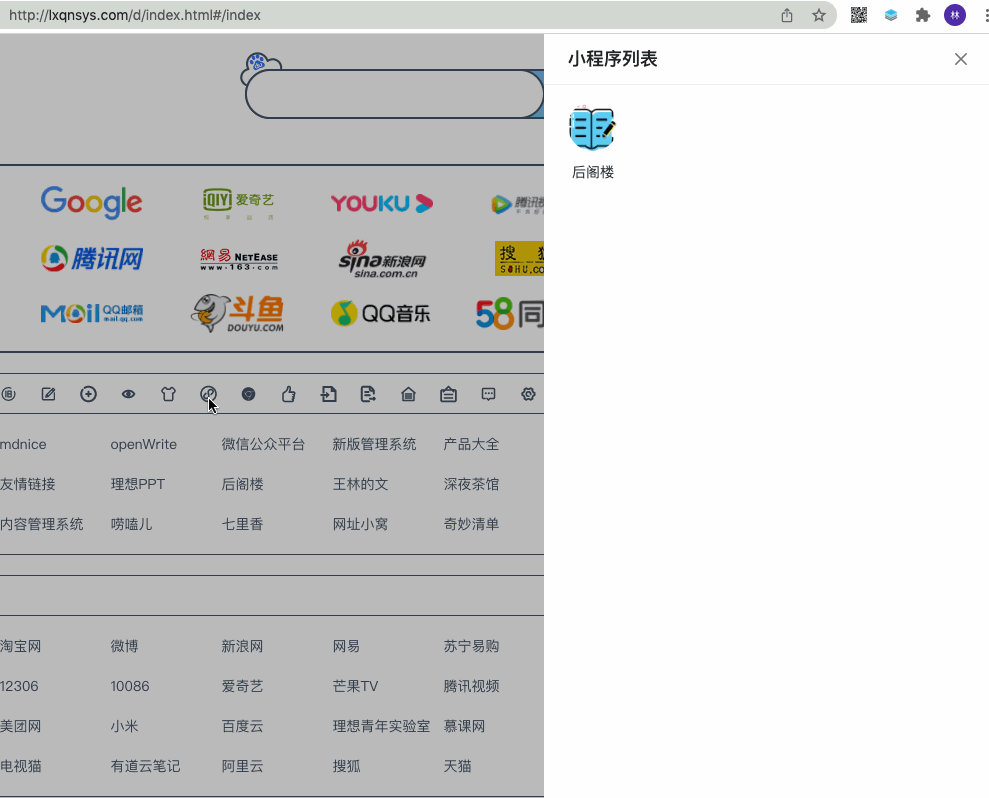The width and height of the screenshot is (989, 798).
Task: Open the 腾讯网 link
Action: pos(91,258)
